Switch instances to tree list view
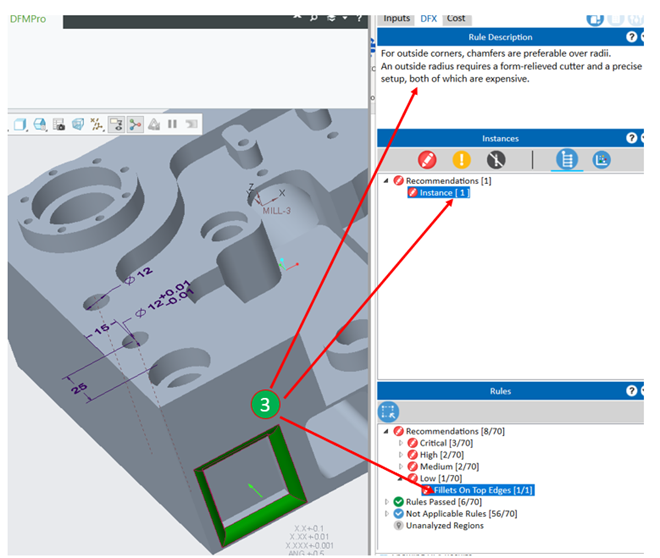 pyautogui.click(x=567, y=160)
